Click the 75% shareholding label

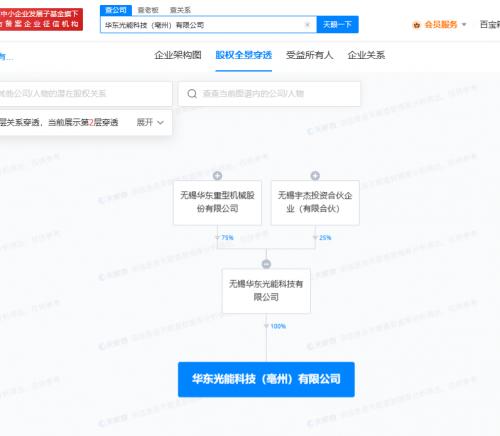point(227,238)
